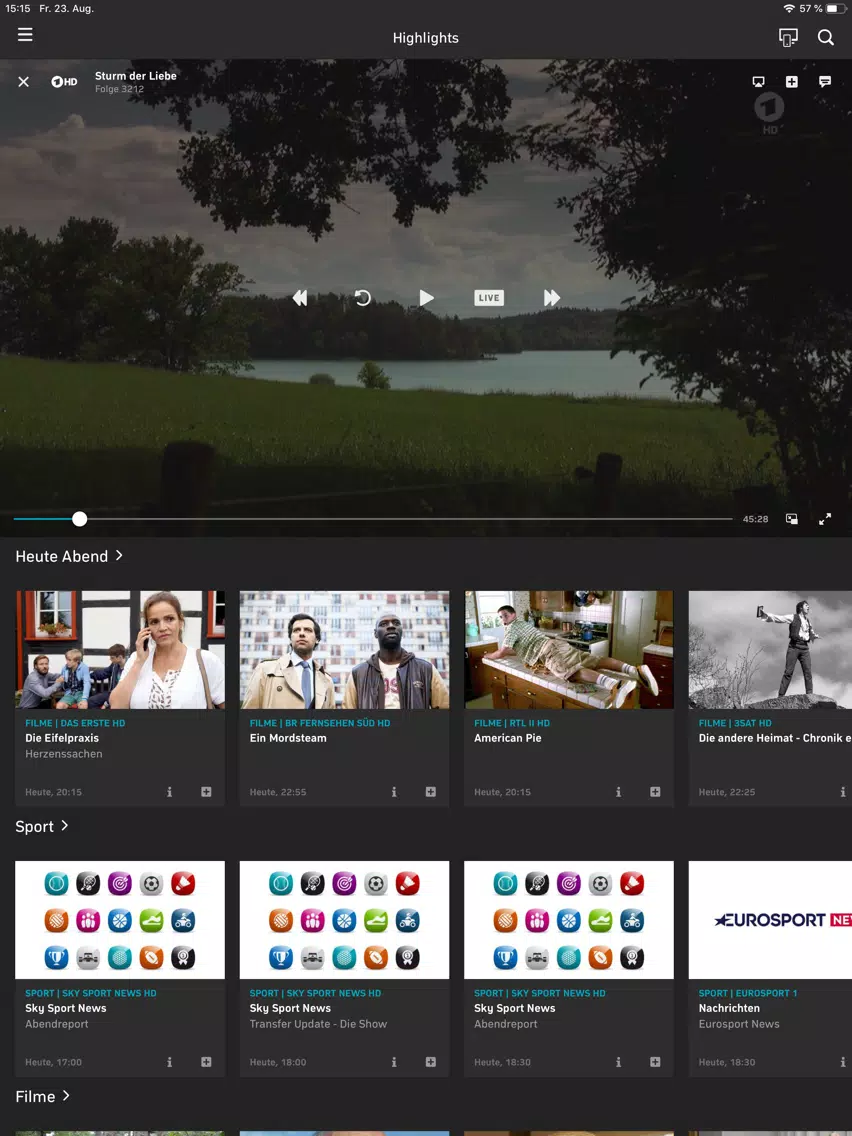Image resolution: width=852 pixels, height=1136 pixels.
Task: Restart the program from beginning
Action: [363, 298]
